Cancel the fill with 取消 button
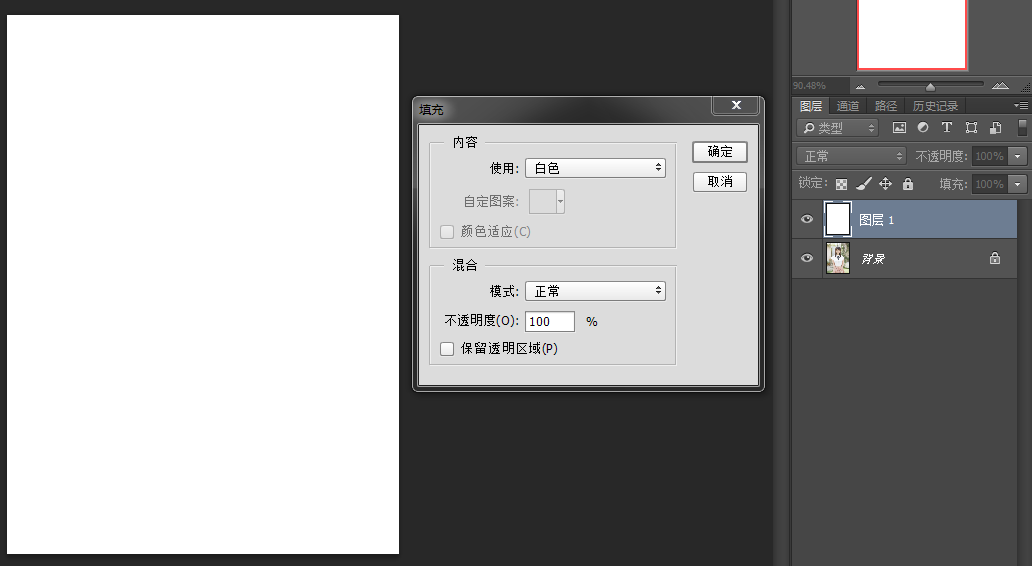The image size is (1032, 566). coord(720,182)
